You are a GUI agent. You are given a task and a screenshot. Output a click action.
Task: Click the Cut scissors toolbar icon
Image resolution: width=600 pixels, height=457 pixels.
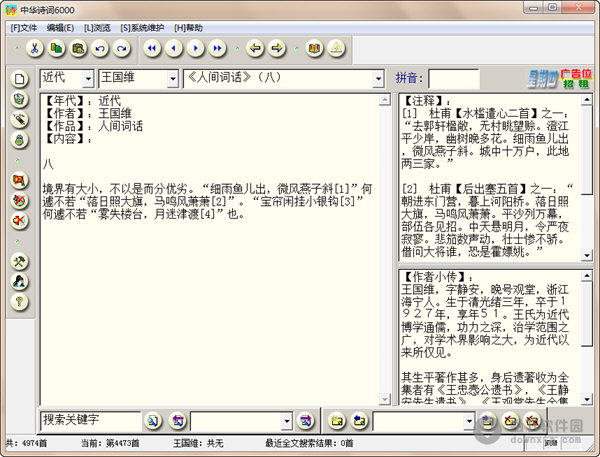pos(35,49)
